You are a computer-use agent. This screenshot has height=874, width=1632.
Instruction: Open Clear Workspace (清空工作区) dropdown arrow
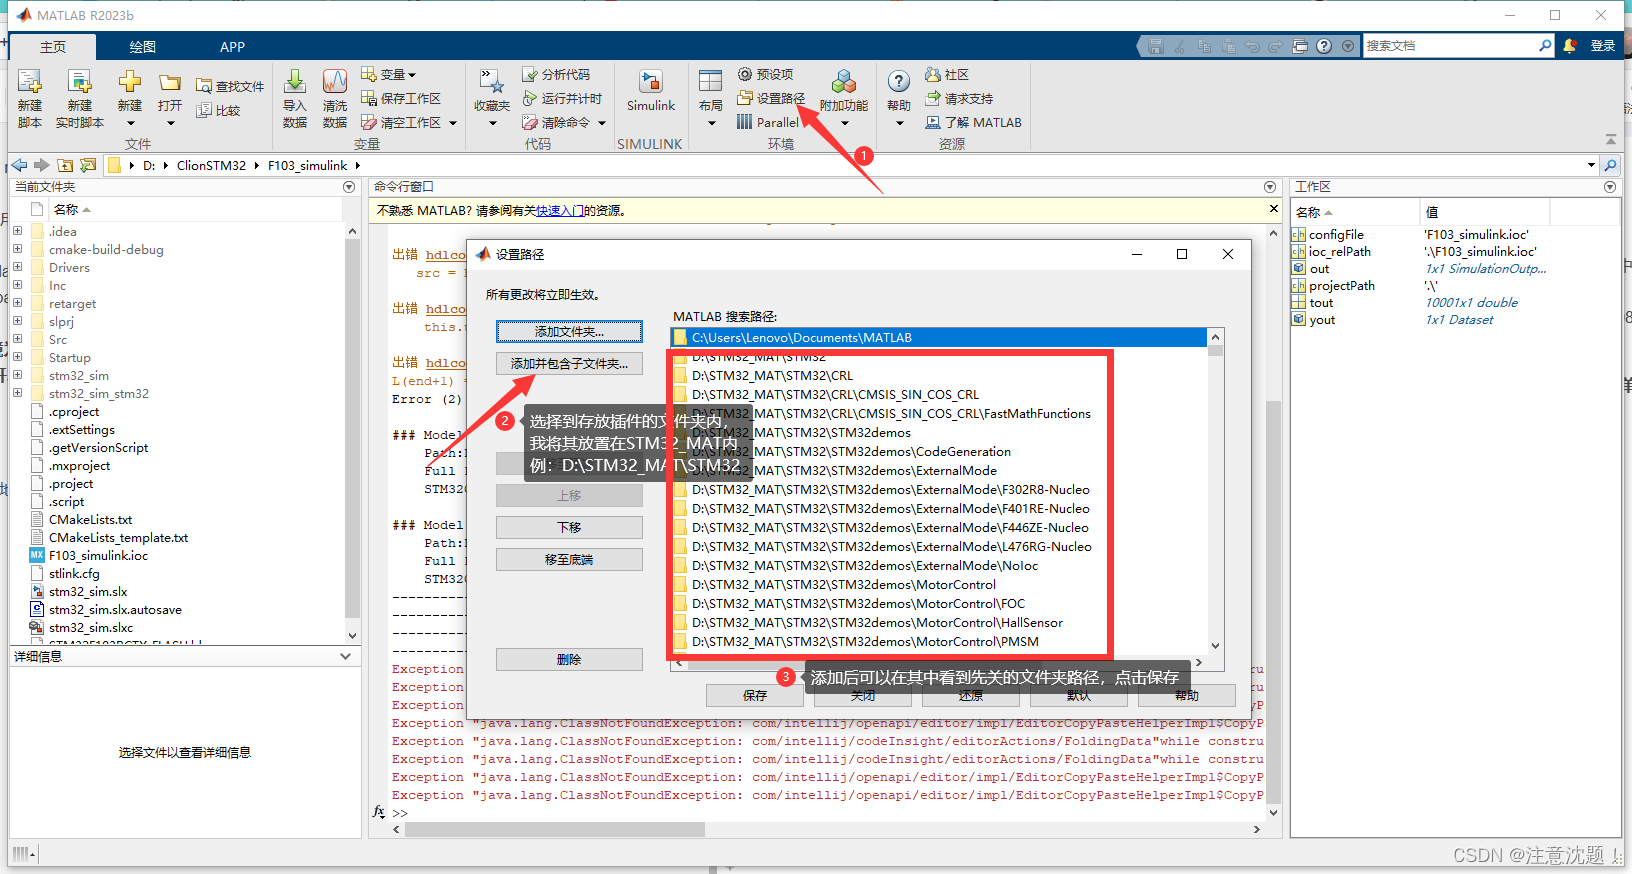453,123
